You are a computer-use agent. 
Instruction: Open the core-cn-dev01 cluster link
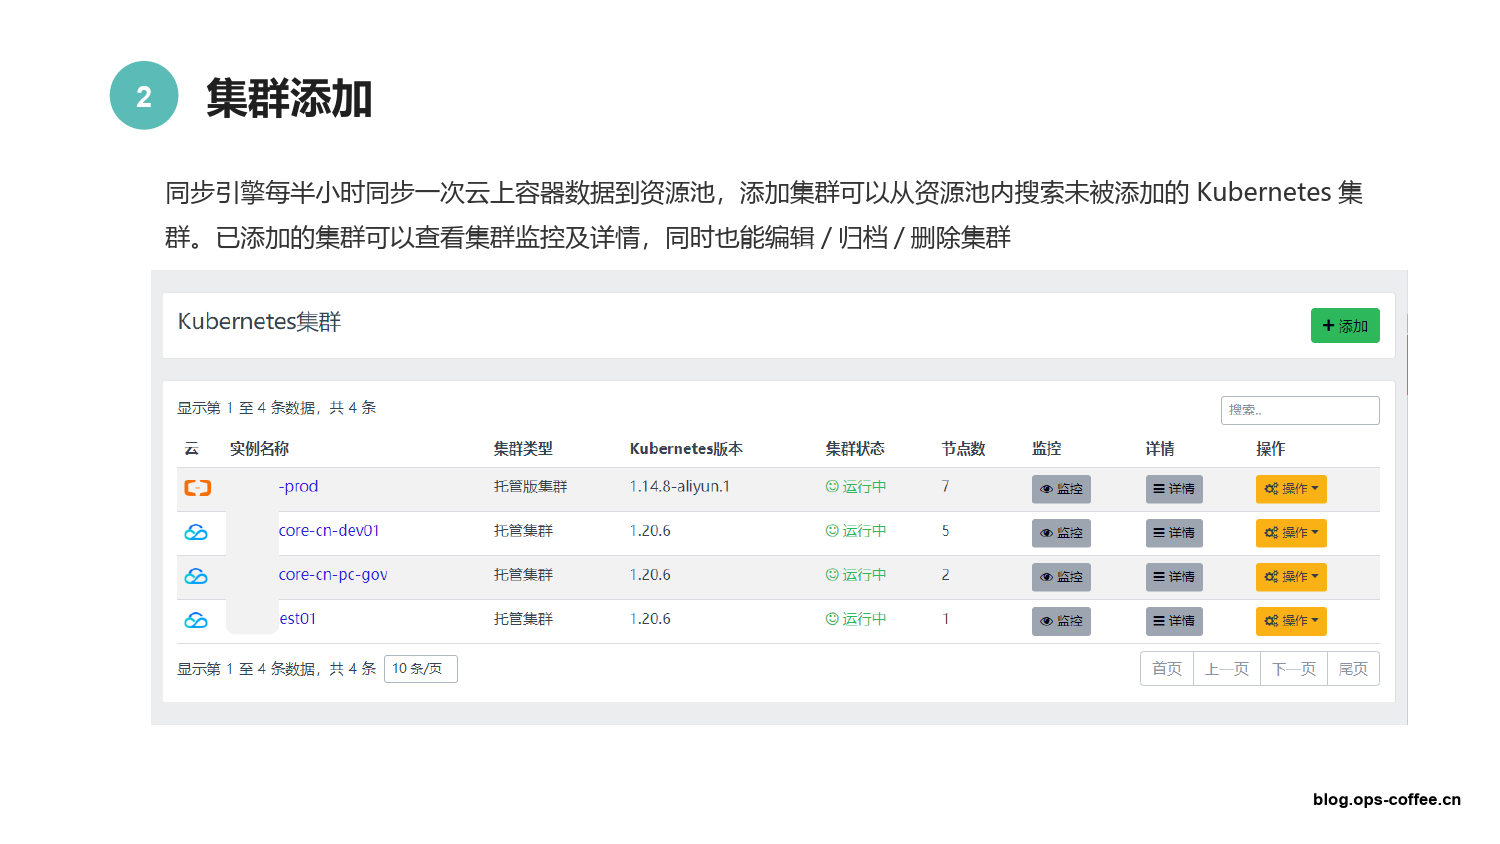(x=329, y=531)
